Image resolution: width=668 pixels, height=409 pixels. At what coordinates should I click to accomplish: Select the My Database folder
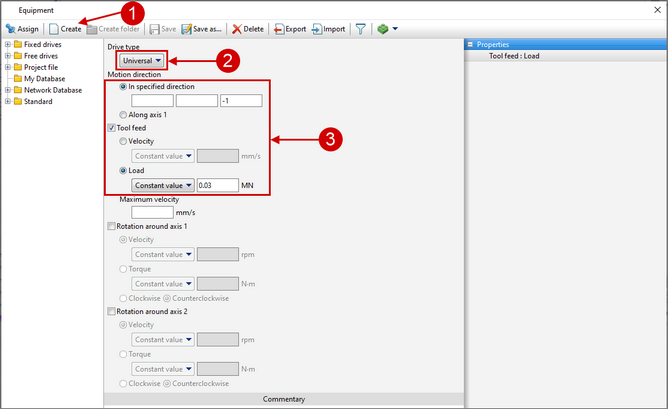tap(45, 79)
